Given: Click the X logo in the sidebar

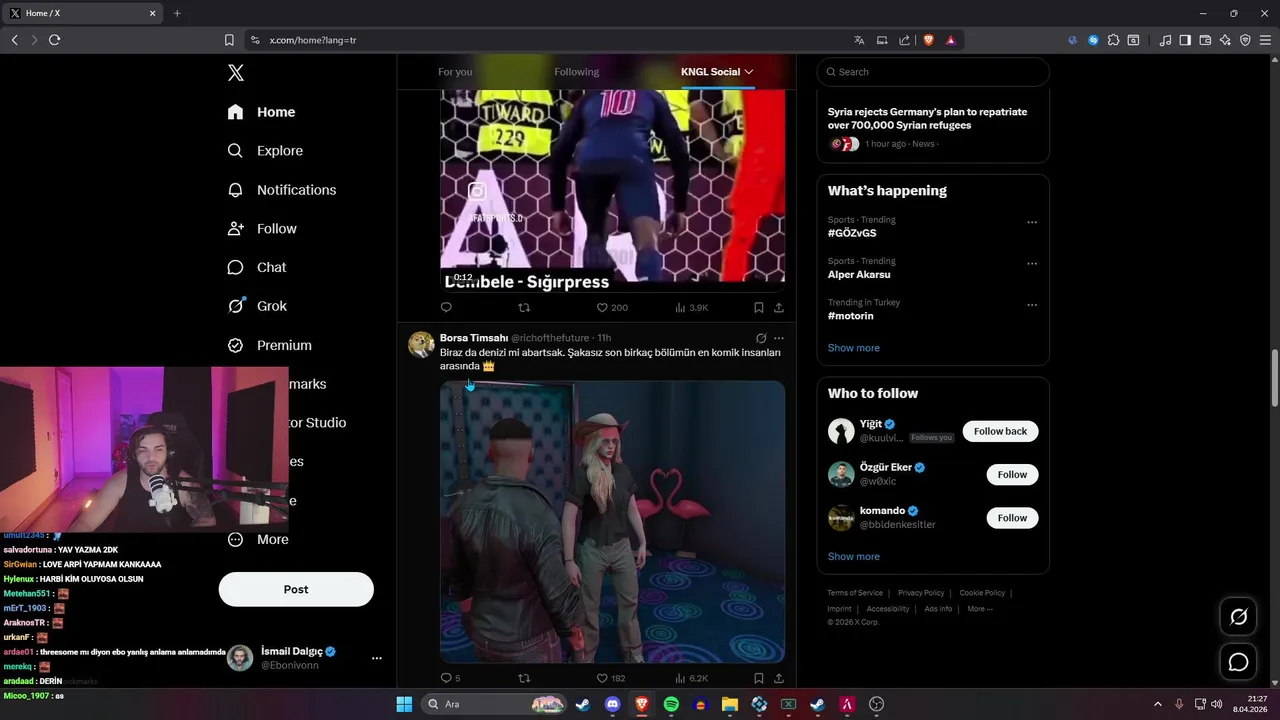Looking at the screenshot, I should point(235,72).
